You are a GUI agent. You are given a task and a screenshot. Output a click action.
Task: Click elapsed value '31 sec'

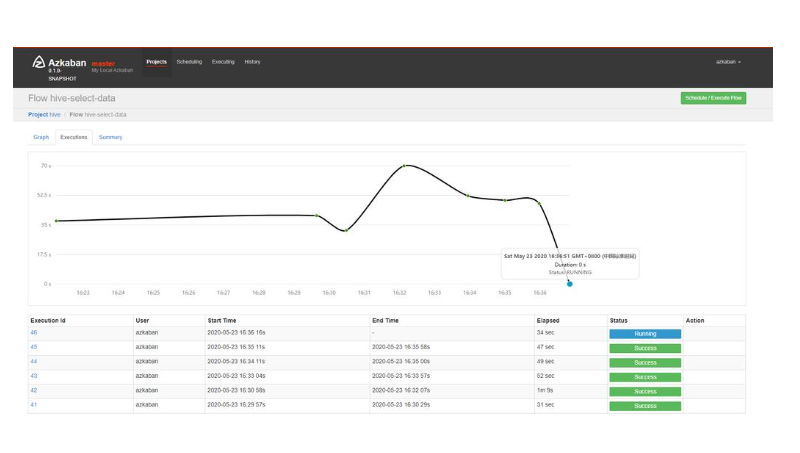[545, 405]
